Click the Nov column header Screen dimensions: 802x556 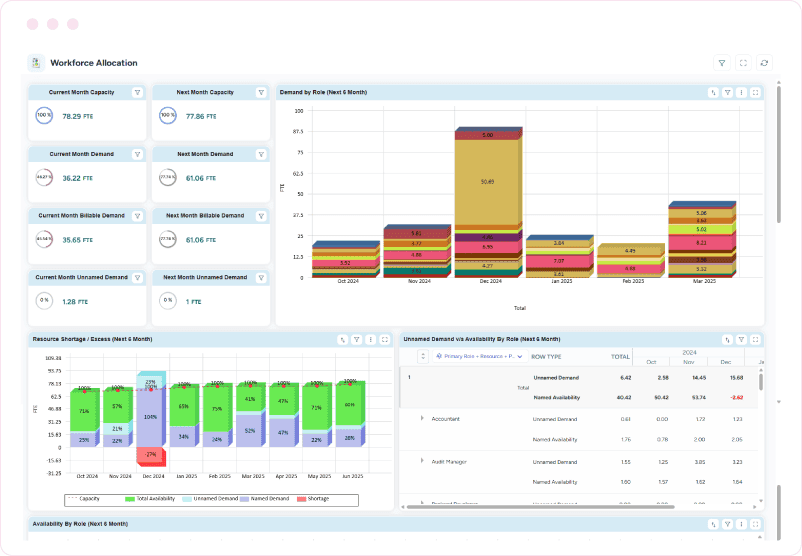[x=689, y=362]
